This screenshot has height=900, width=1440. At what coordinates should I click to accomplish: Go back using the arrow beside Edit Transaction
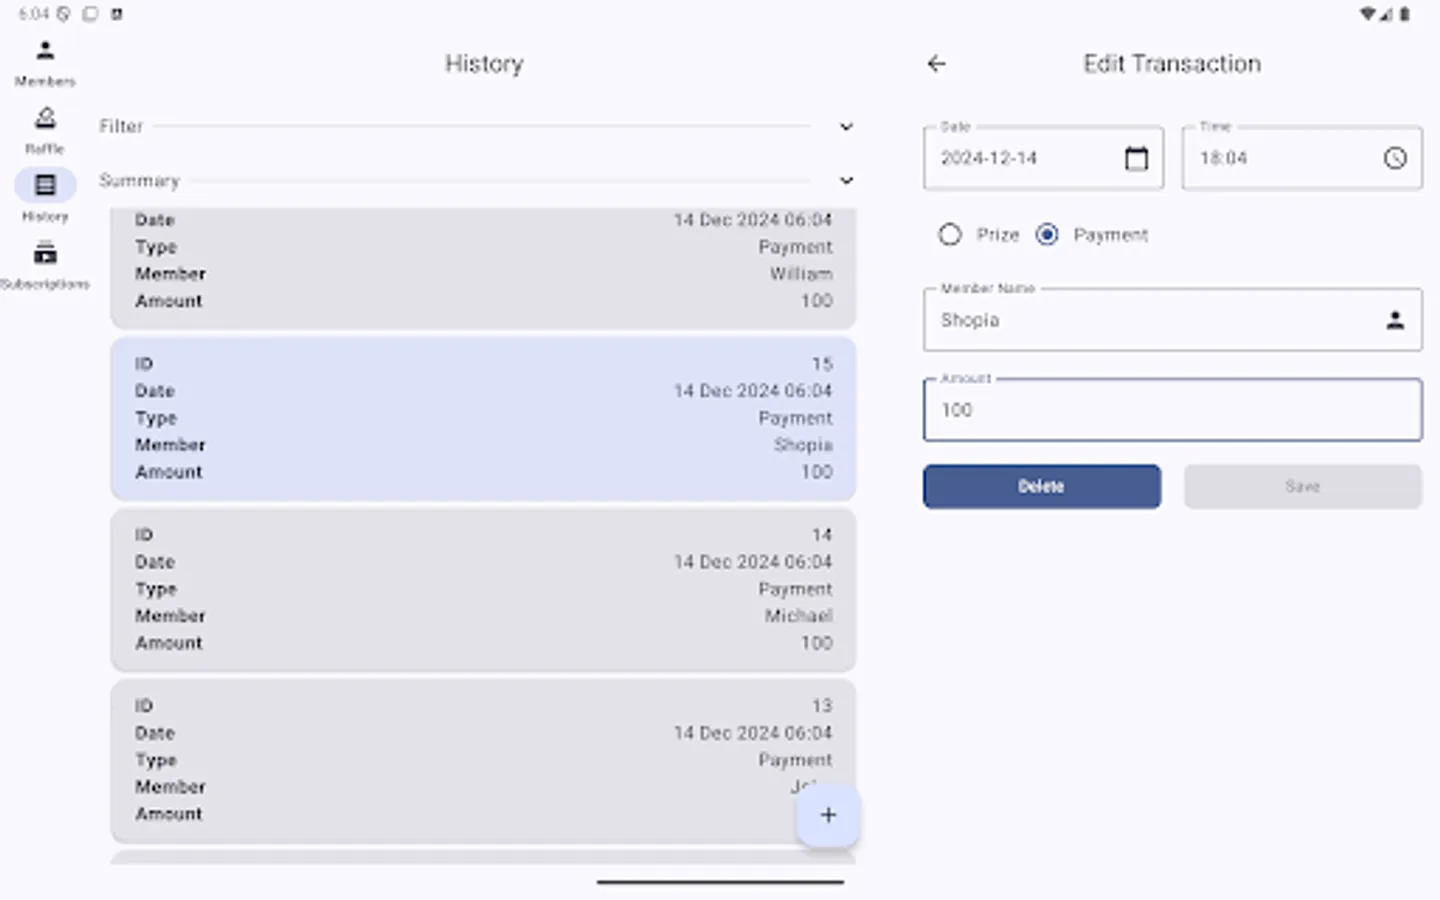(936, 64)
